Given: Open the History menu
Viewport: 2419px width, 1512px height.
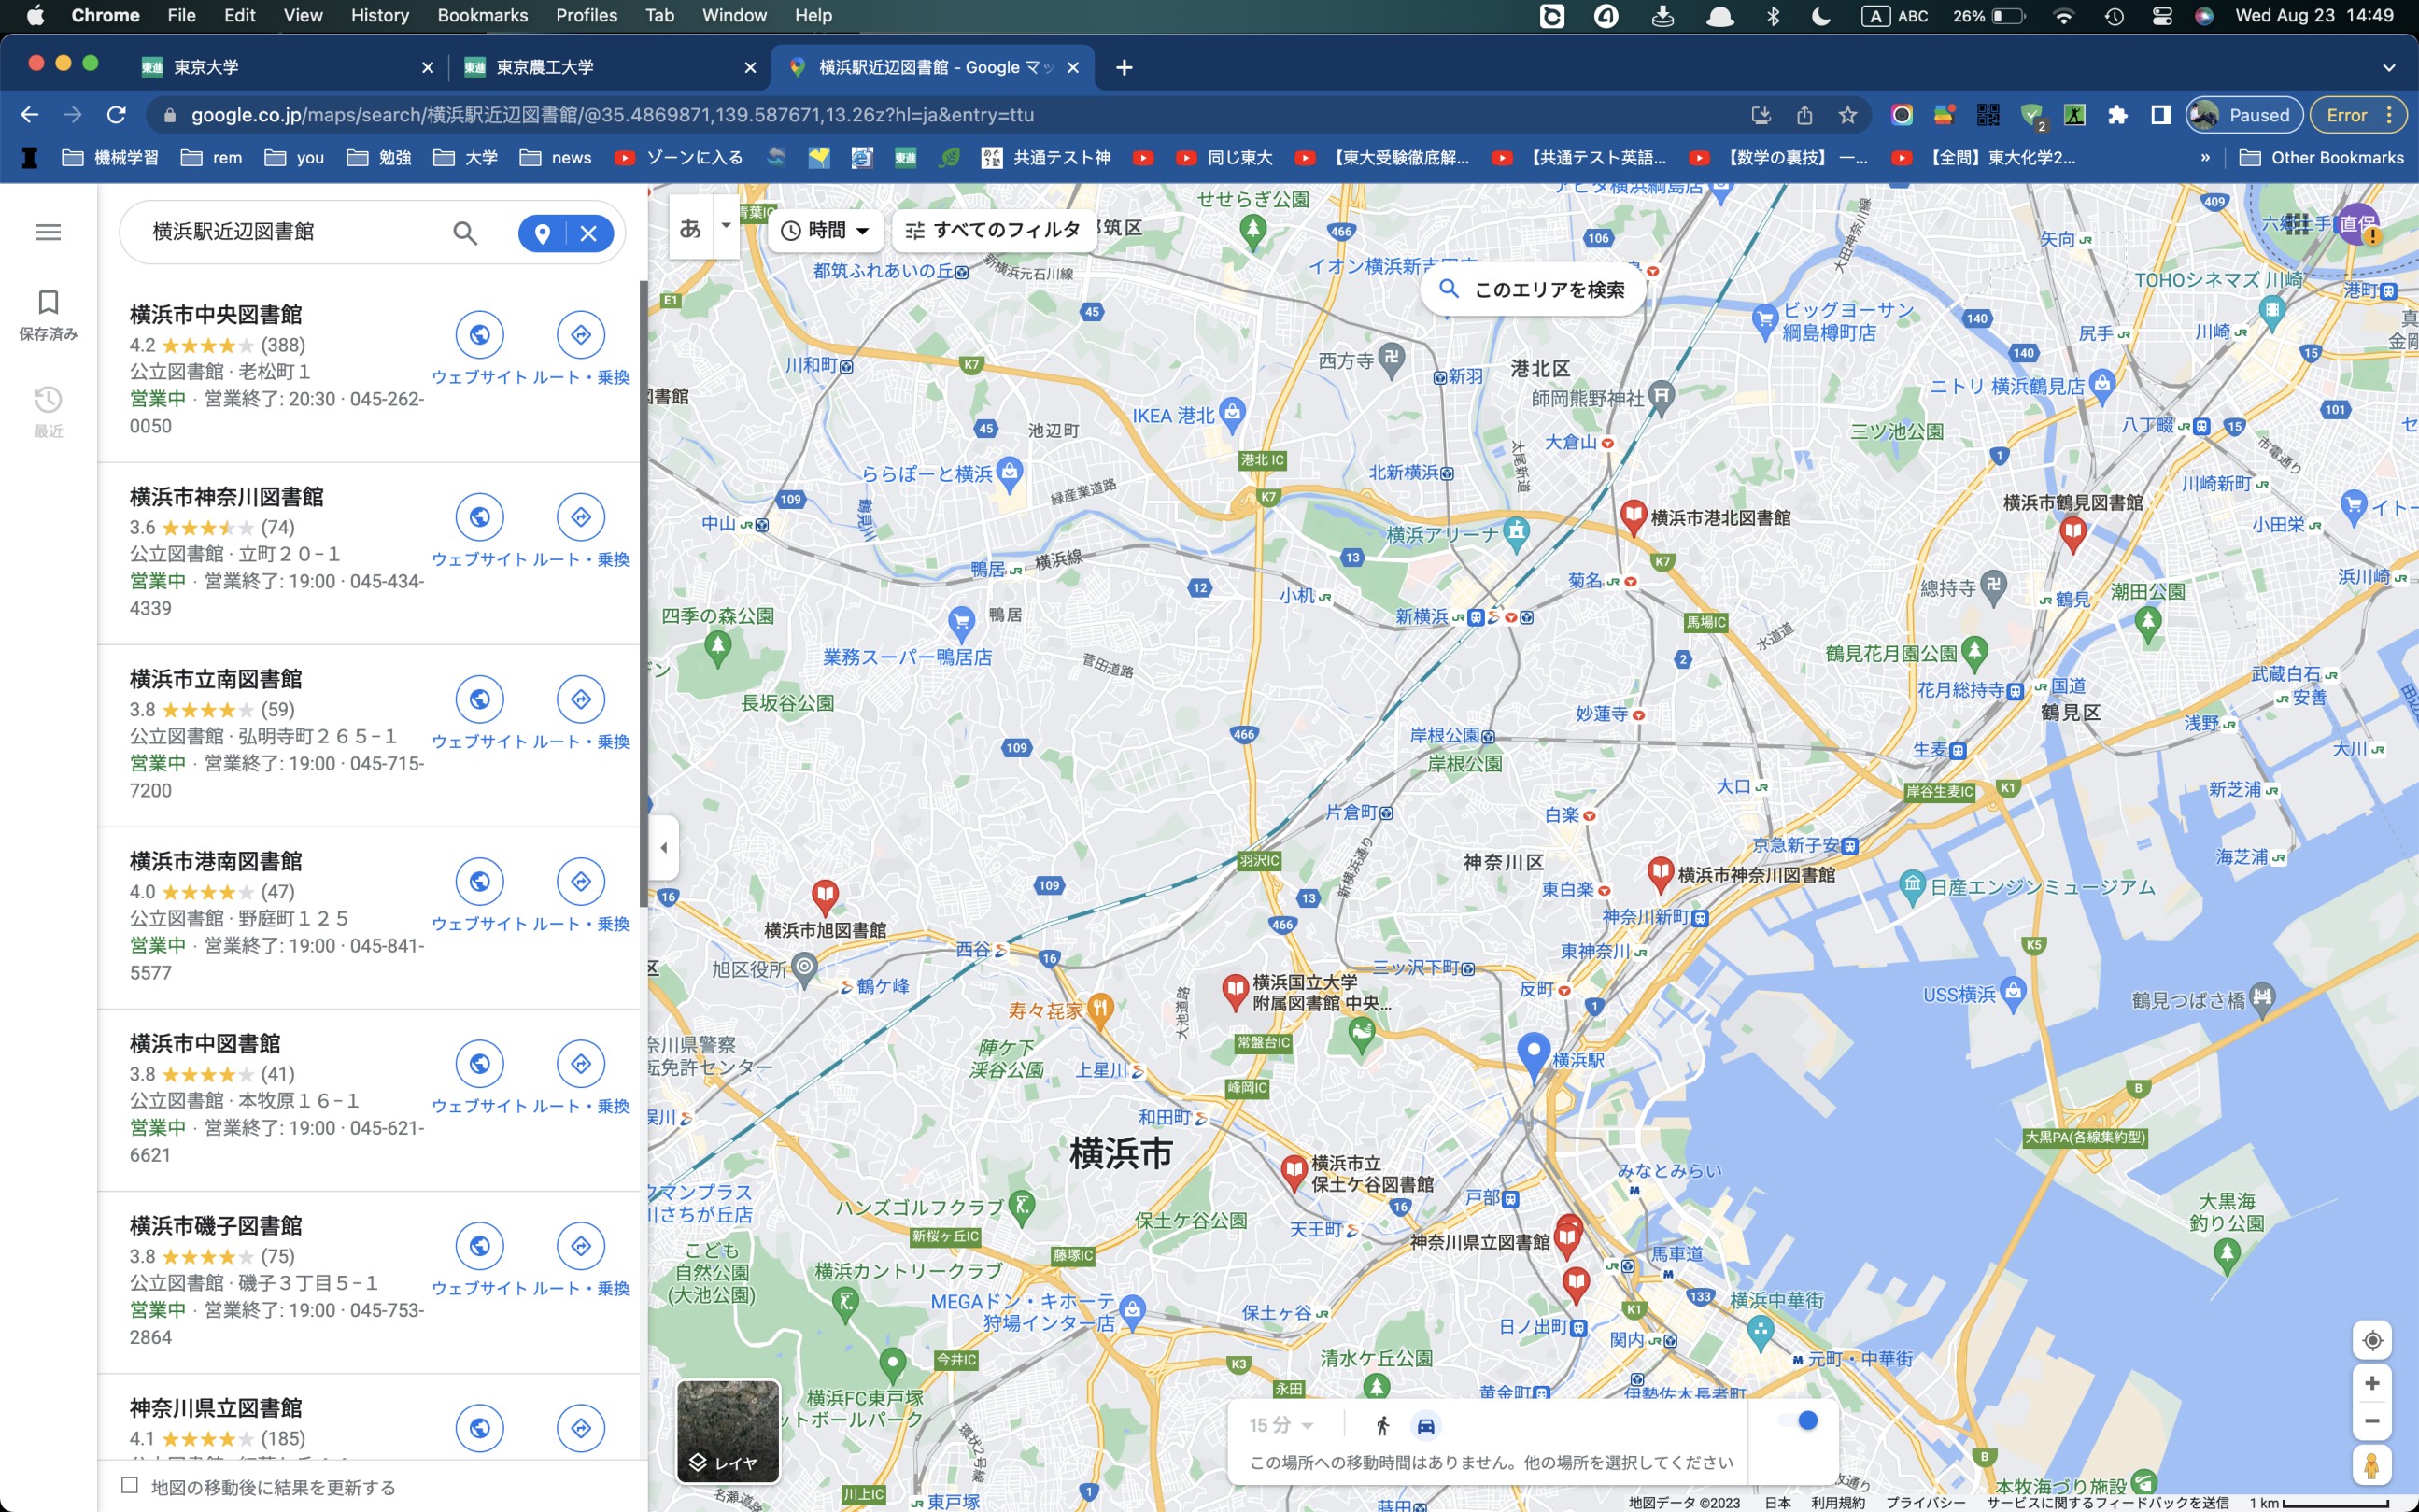Looking at the screenshot, I should [x=379, y=16].
